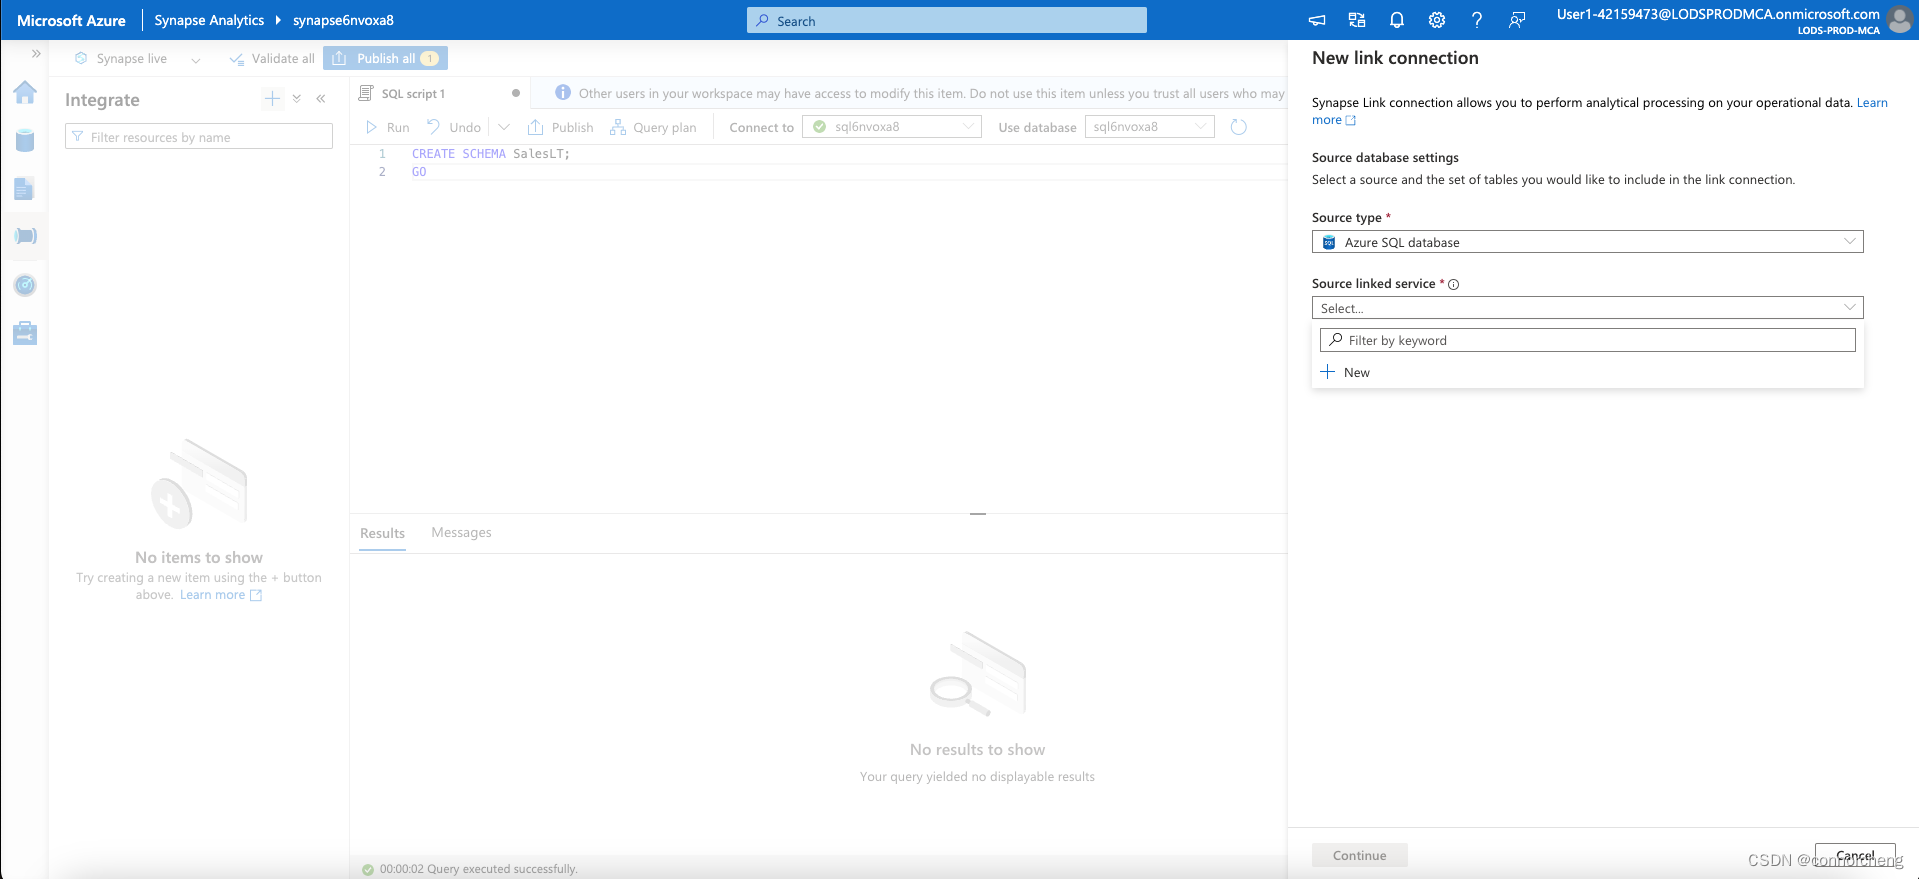Focus the Filter resources by name field
The image size is (1919, 879).
199,137
